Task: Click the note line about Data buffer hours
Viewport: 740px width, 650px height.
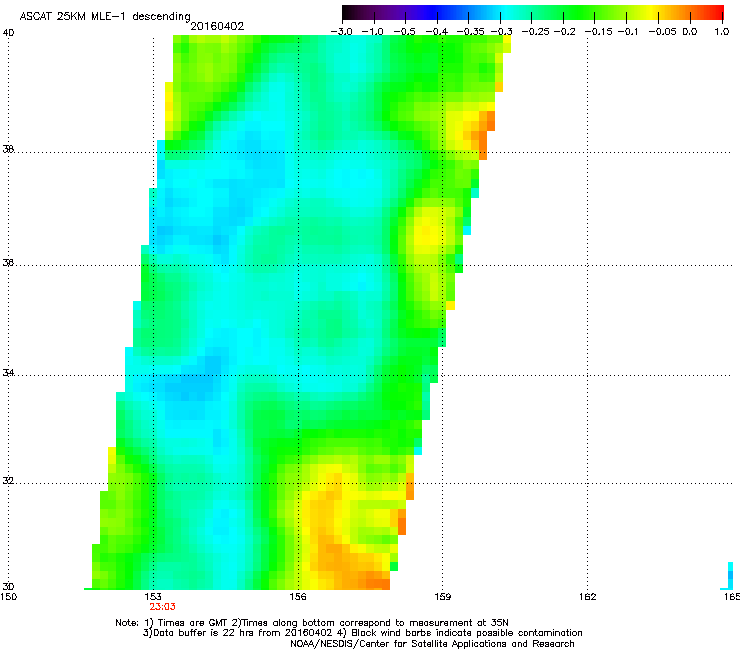Action: [362, 633]
